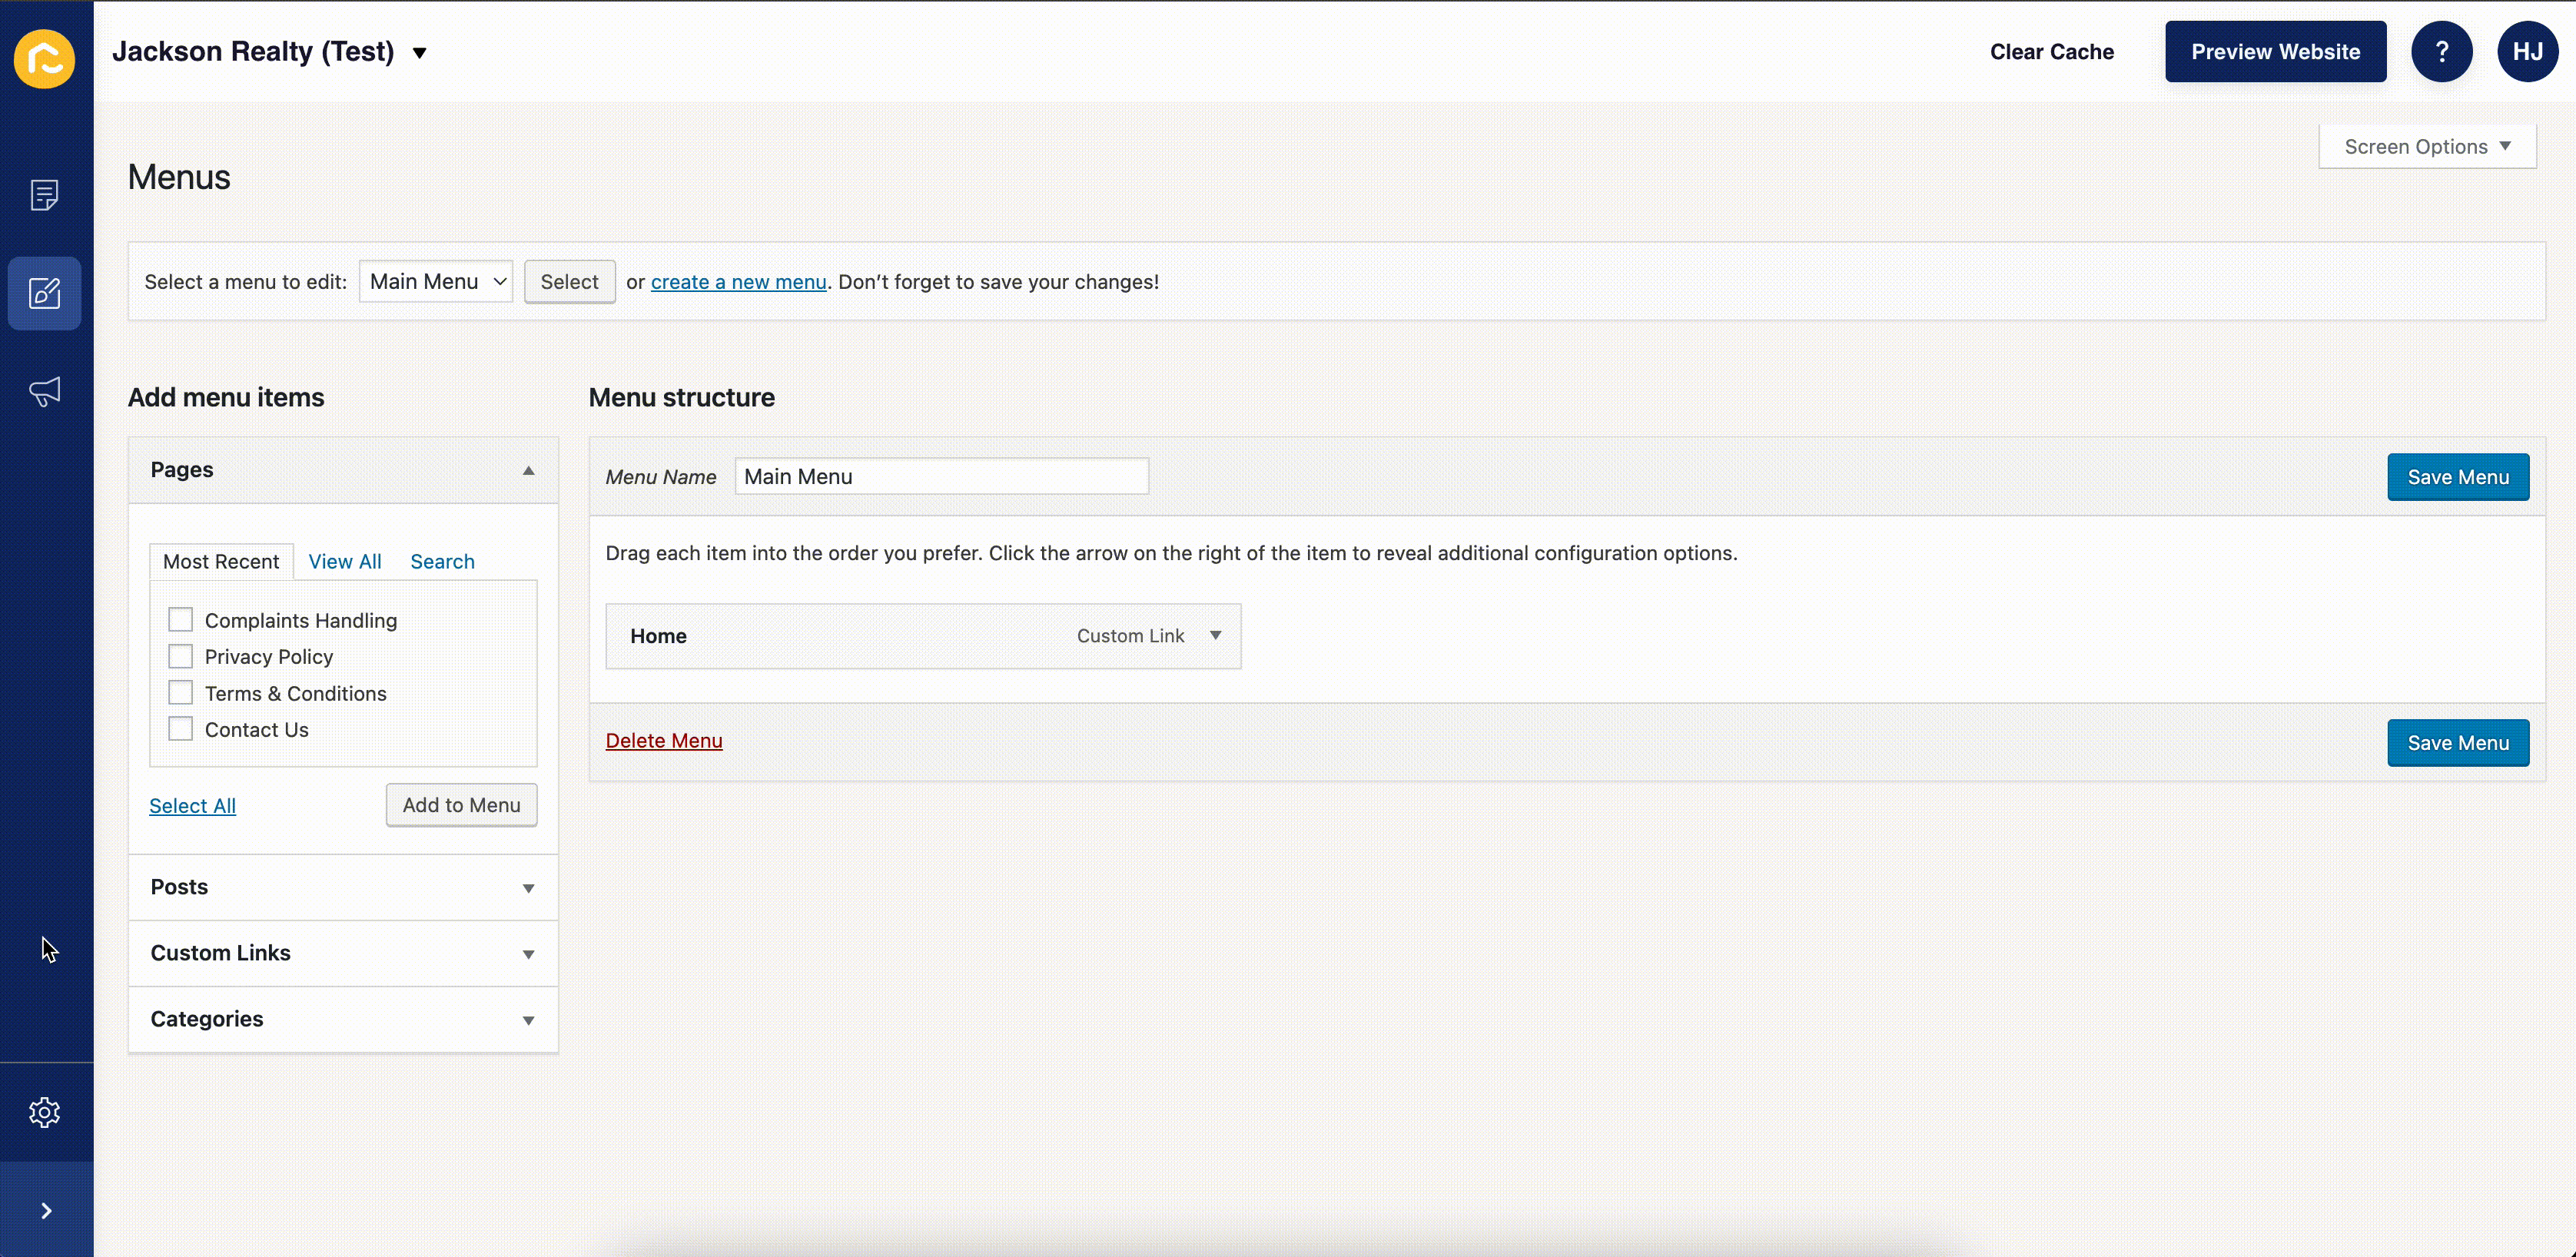Screen dimensions: 2576x1257
Task: Check the Contact Us checkbox
Action: pos(180,729)
